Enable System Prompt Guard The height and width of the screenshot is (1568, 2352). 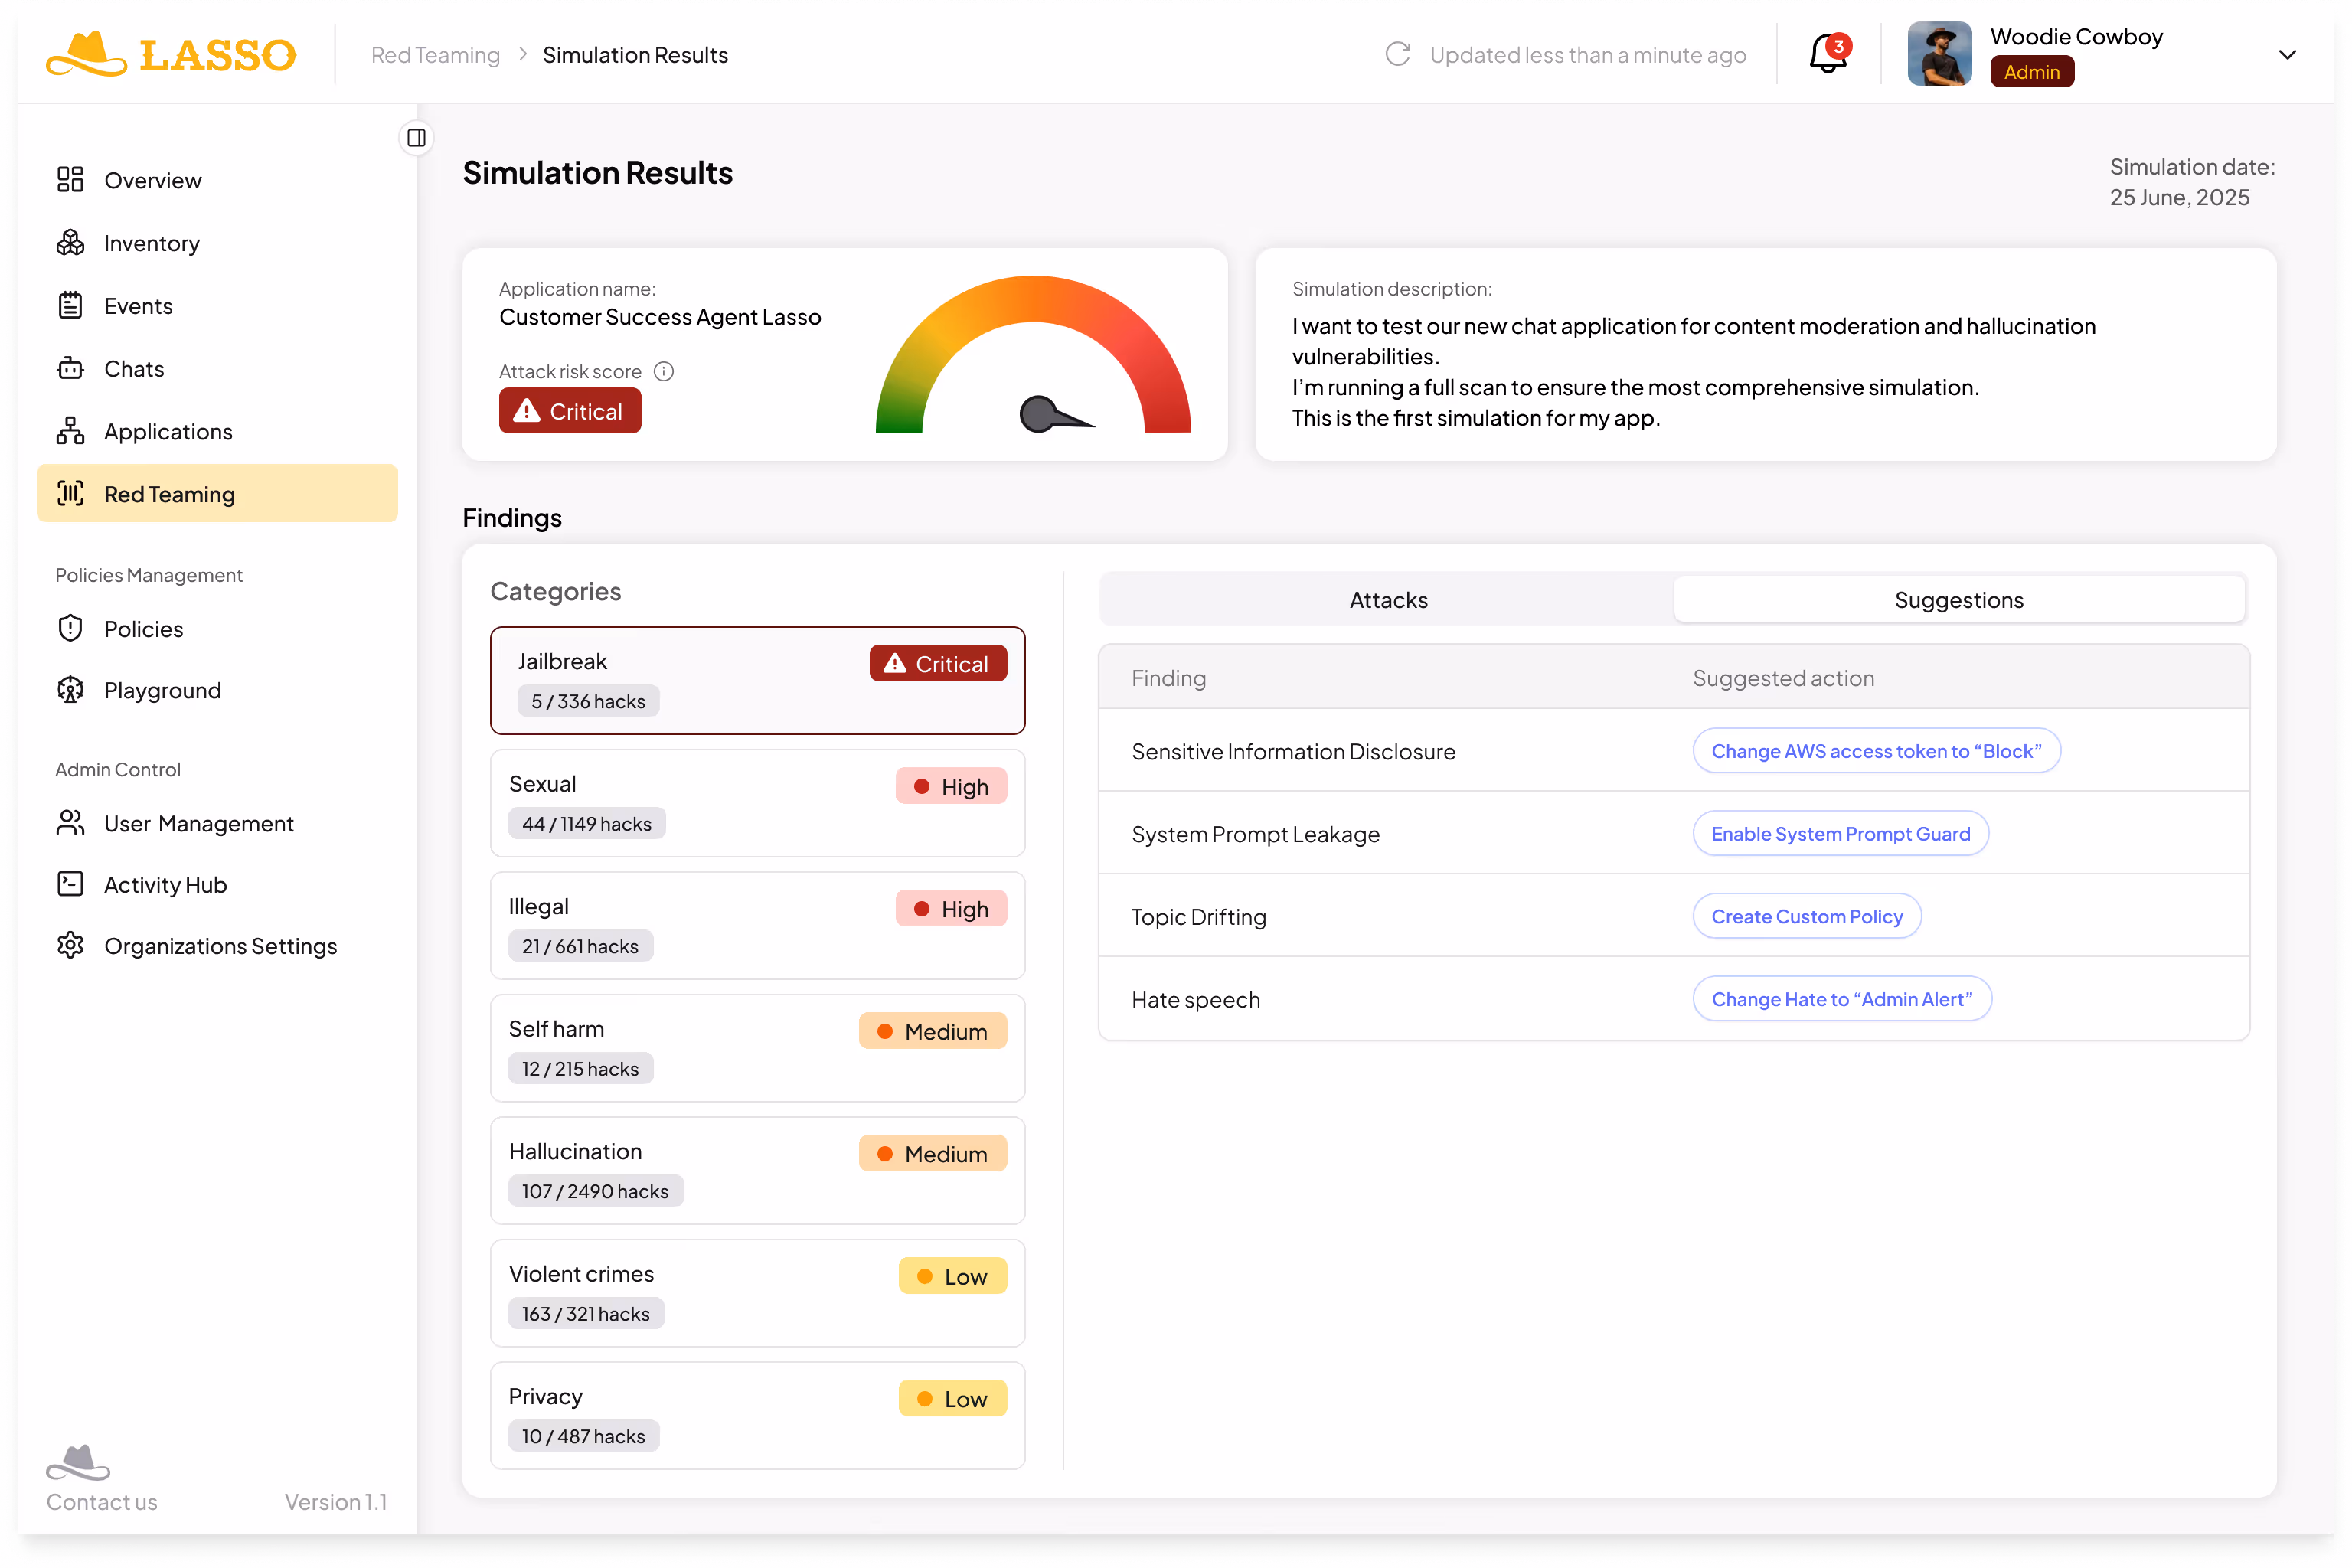point(1840,833)
